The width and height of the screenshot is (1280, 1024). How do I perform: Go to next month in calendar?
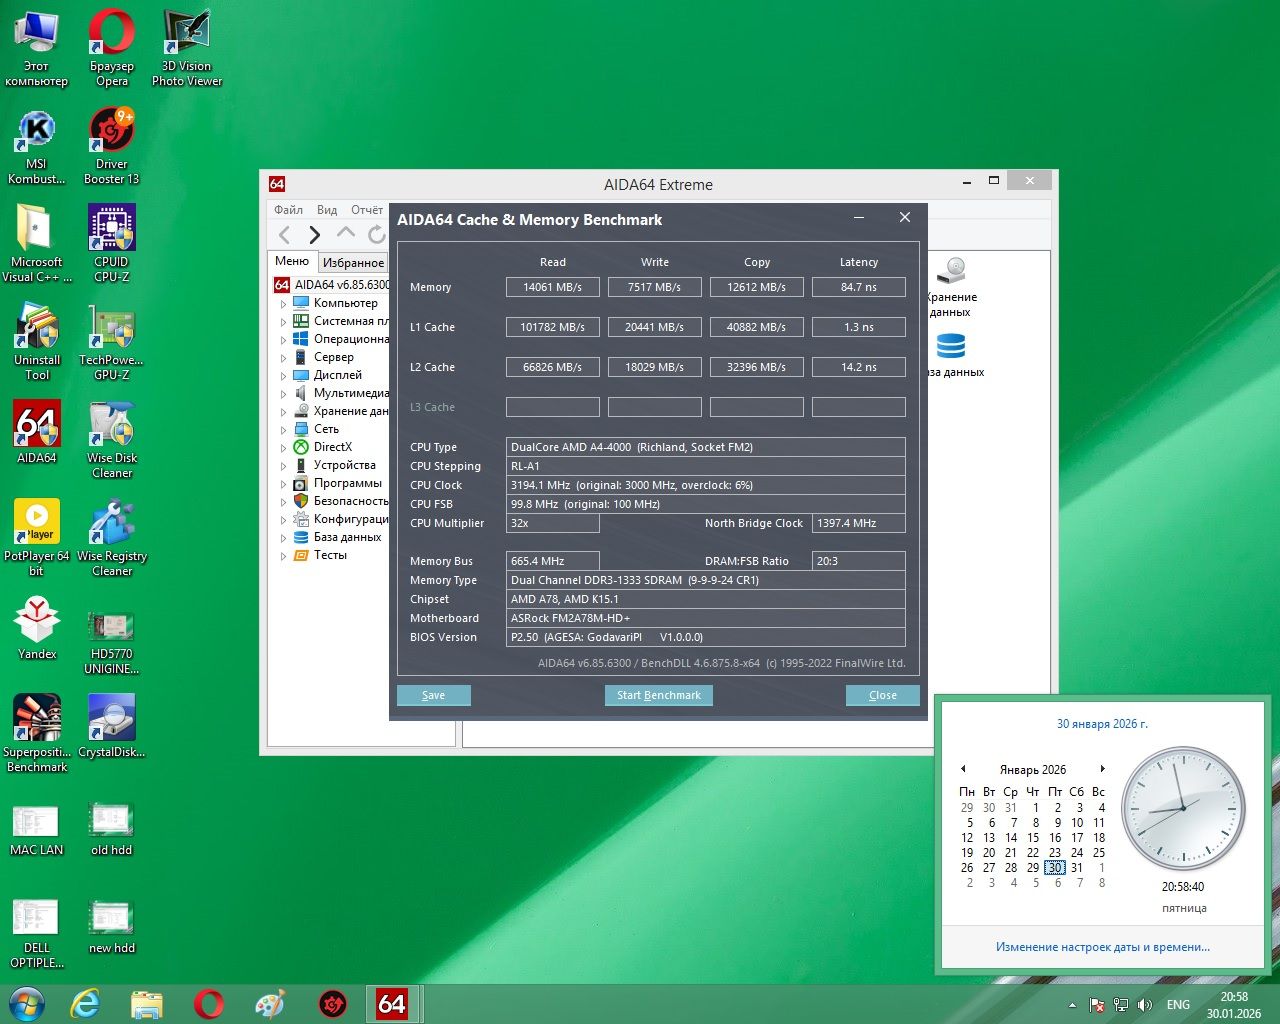click(x=1102, y=769)
